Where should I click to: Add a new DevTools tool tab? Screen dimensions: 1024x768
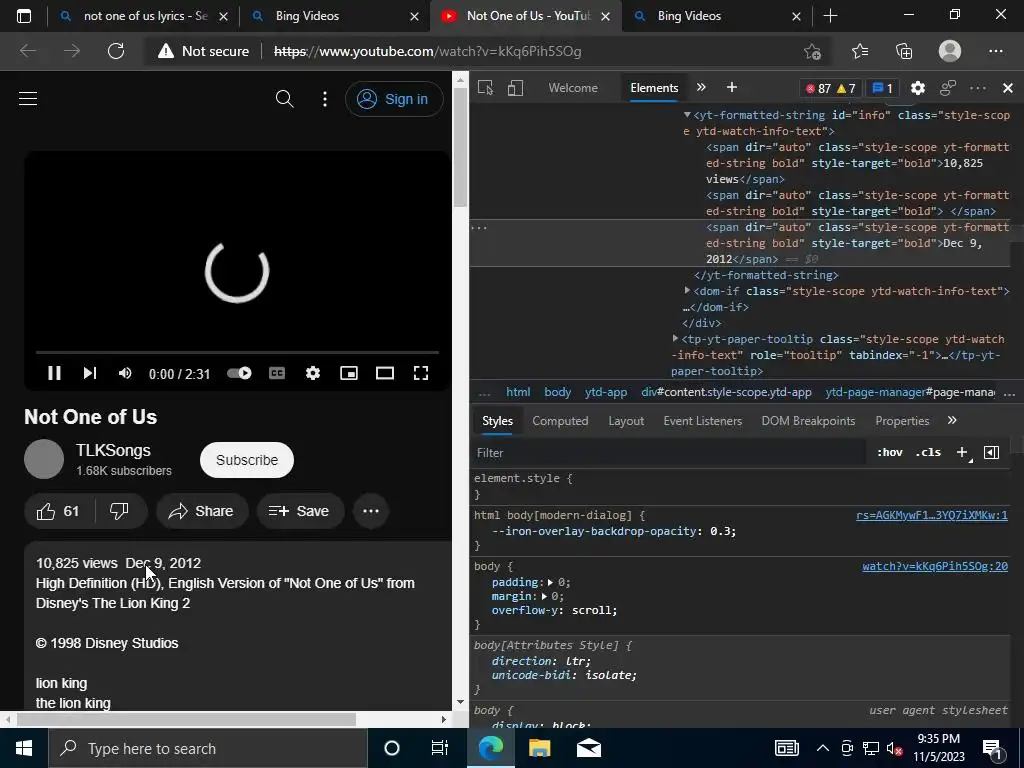[x=731, y=88]
